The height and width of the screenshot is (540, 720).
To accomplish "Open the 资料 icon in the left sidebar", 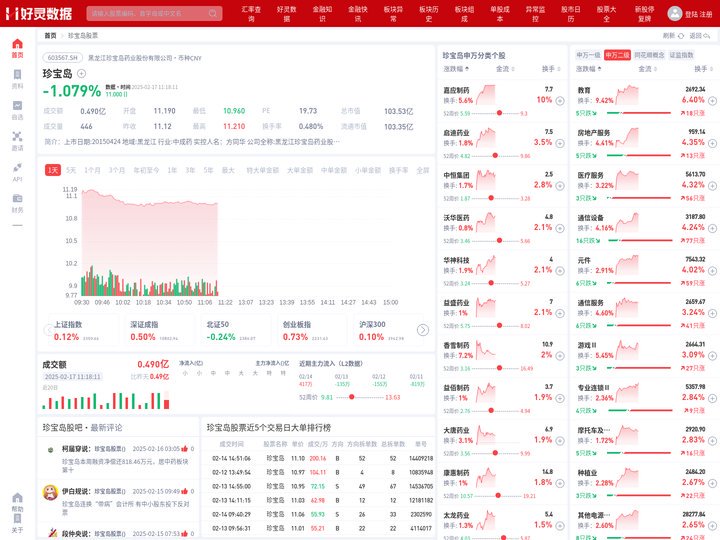I will pyautogui.click(x=17, y=75).
